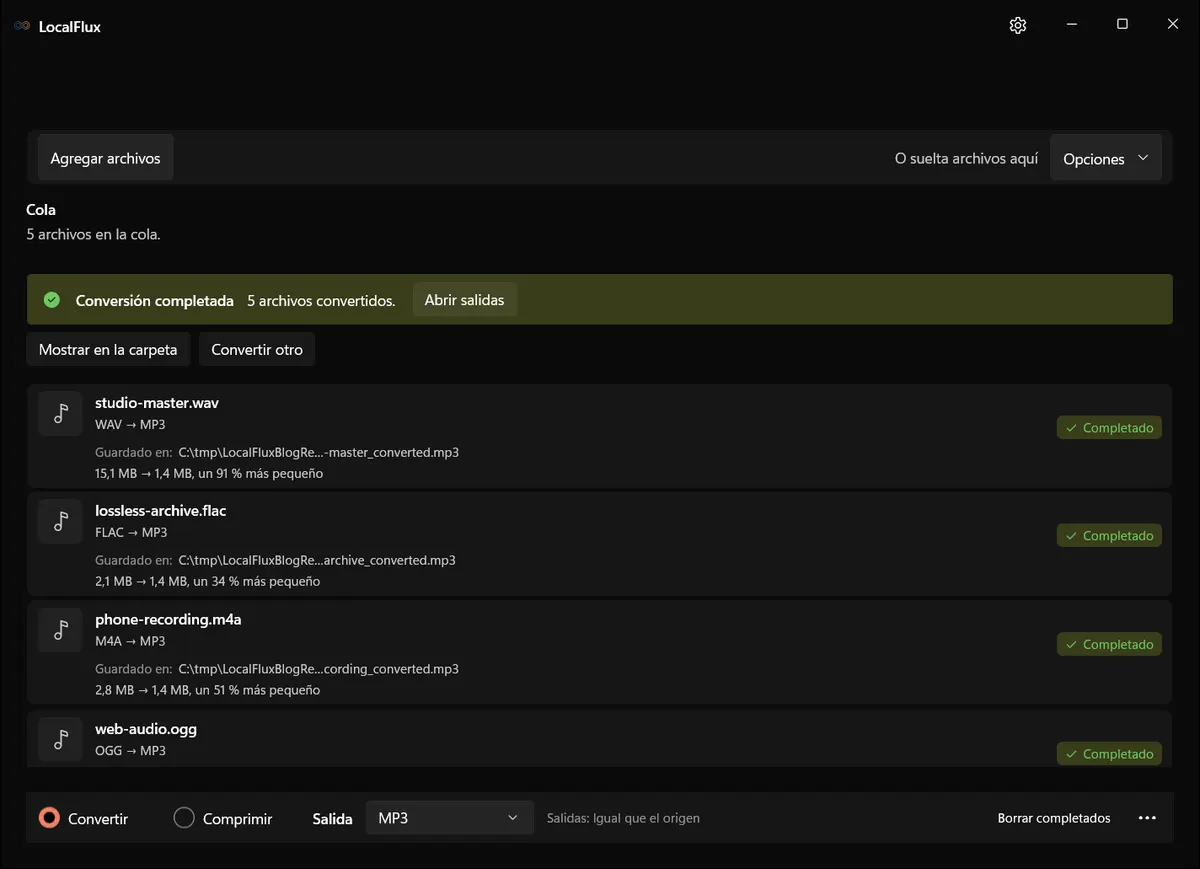Click '2,8 MB → 1,4 MB' size summary
This screenshot has height=869, width=1200.
tap(208, 690)
